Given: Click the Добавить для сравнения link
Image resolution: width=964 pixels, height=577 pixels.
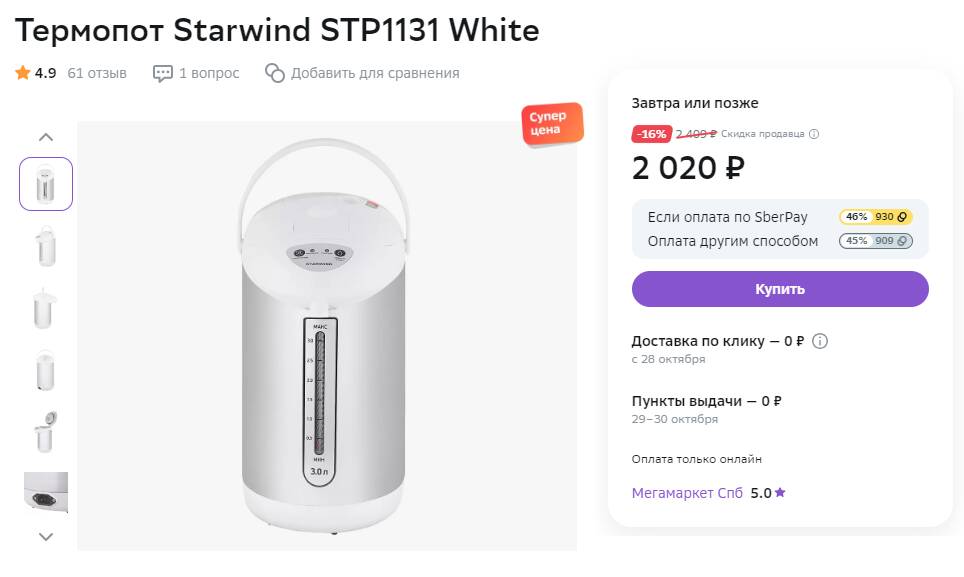Looking at the screenshot, I should 375,73.
